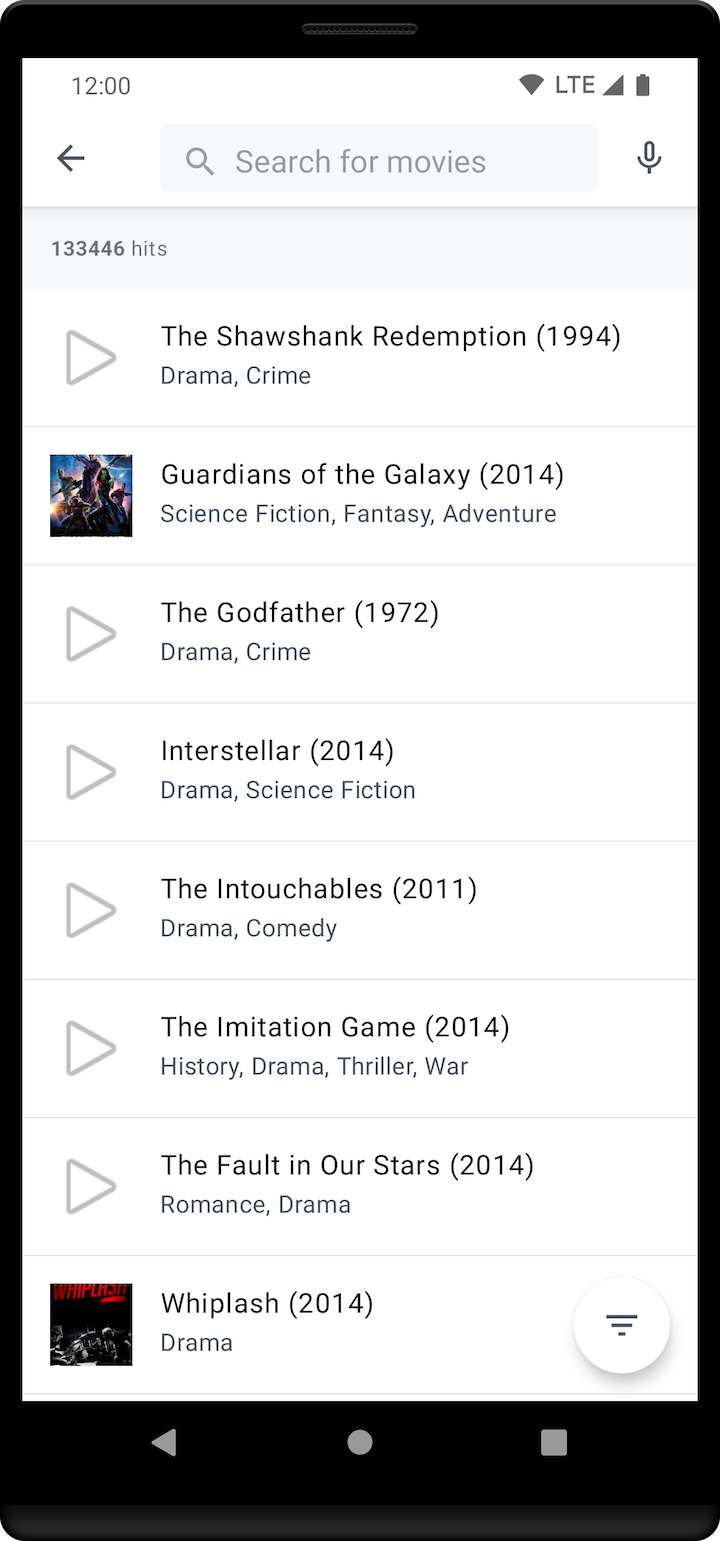
Task: Select Whiplash (2014) title
Action: coord(267,1304)
